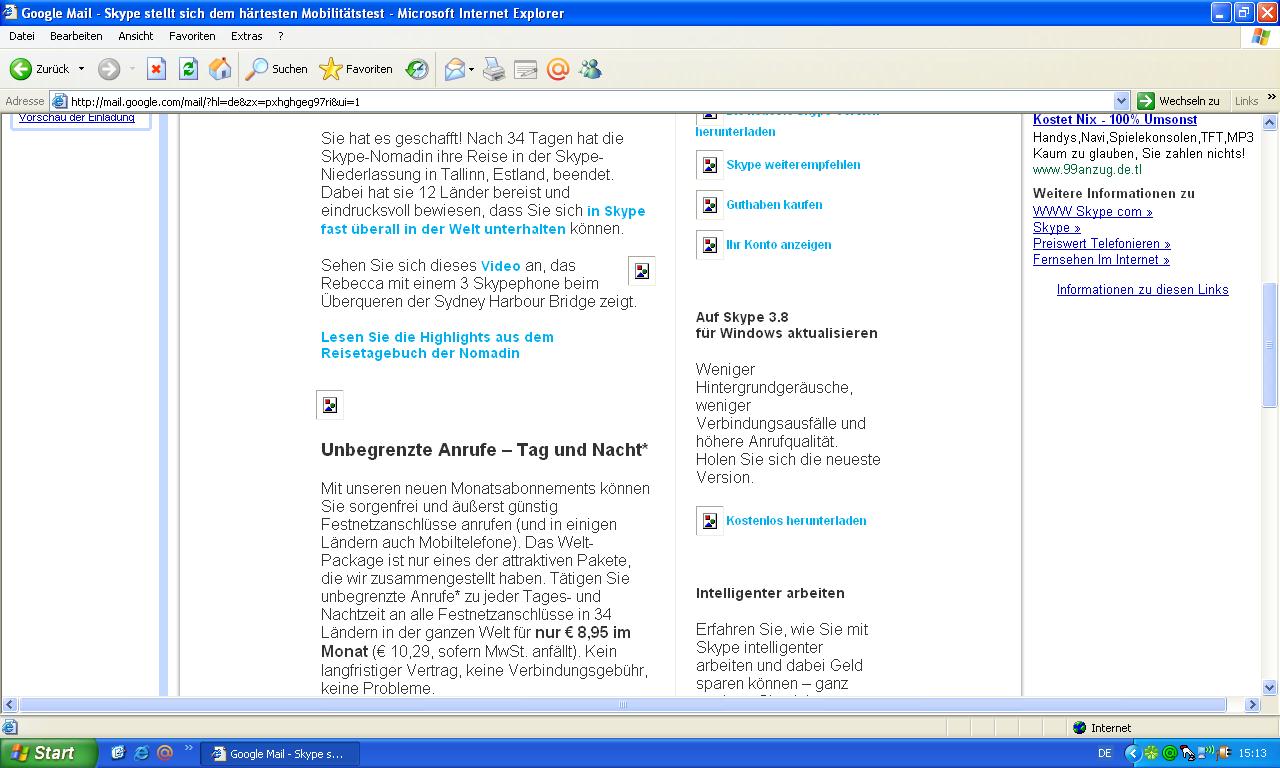Click the Ihr Konto anzeigen link
The height and width of the screenshot is (768, 1280).
(778, 245)
